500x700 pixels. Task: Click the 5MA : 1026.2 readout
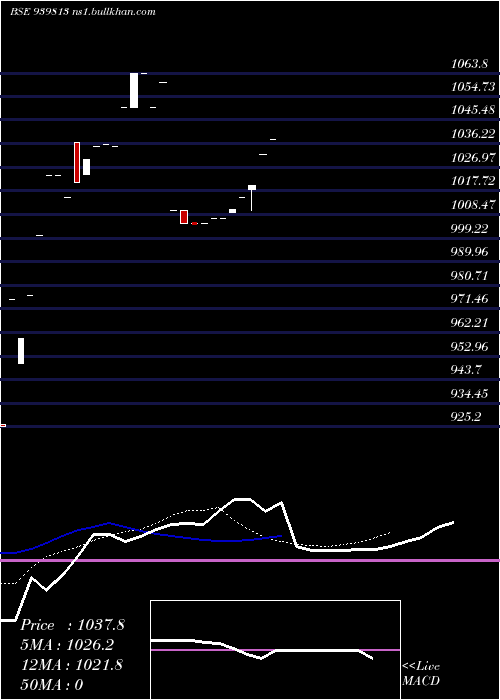(67, 645)
